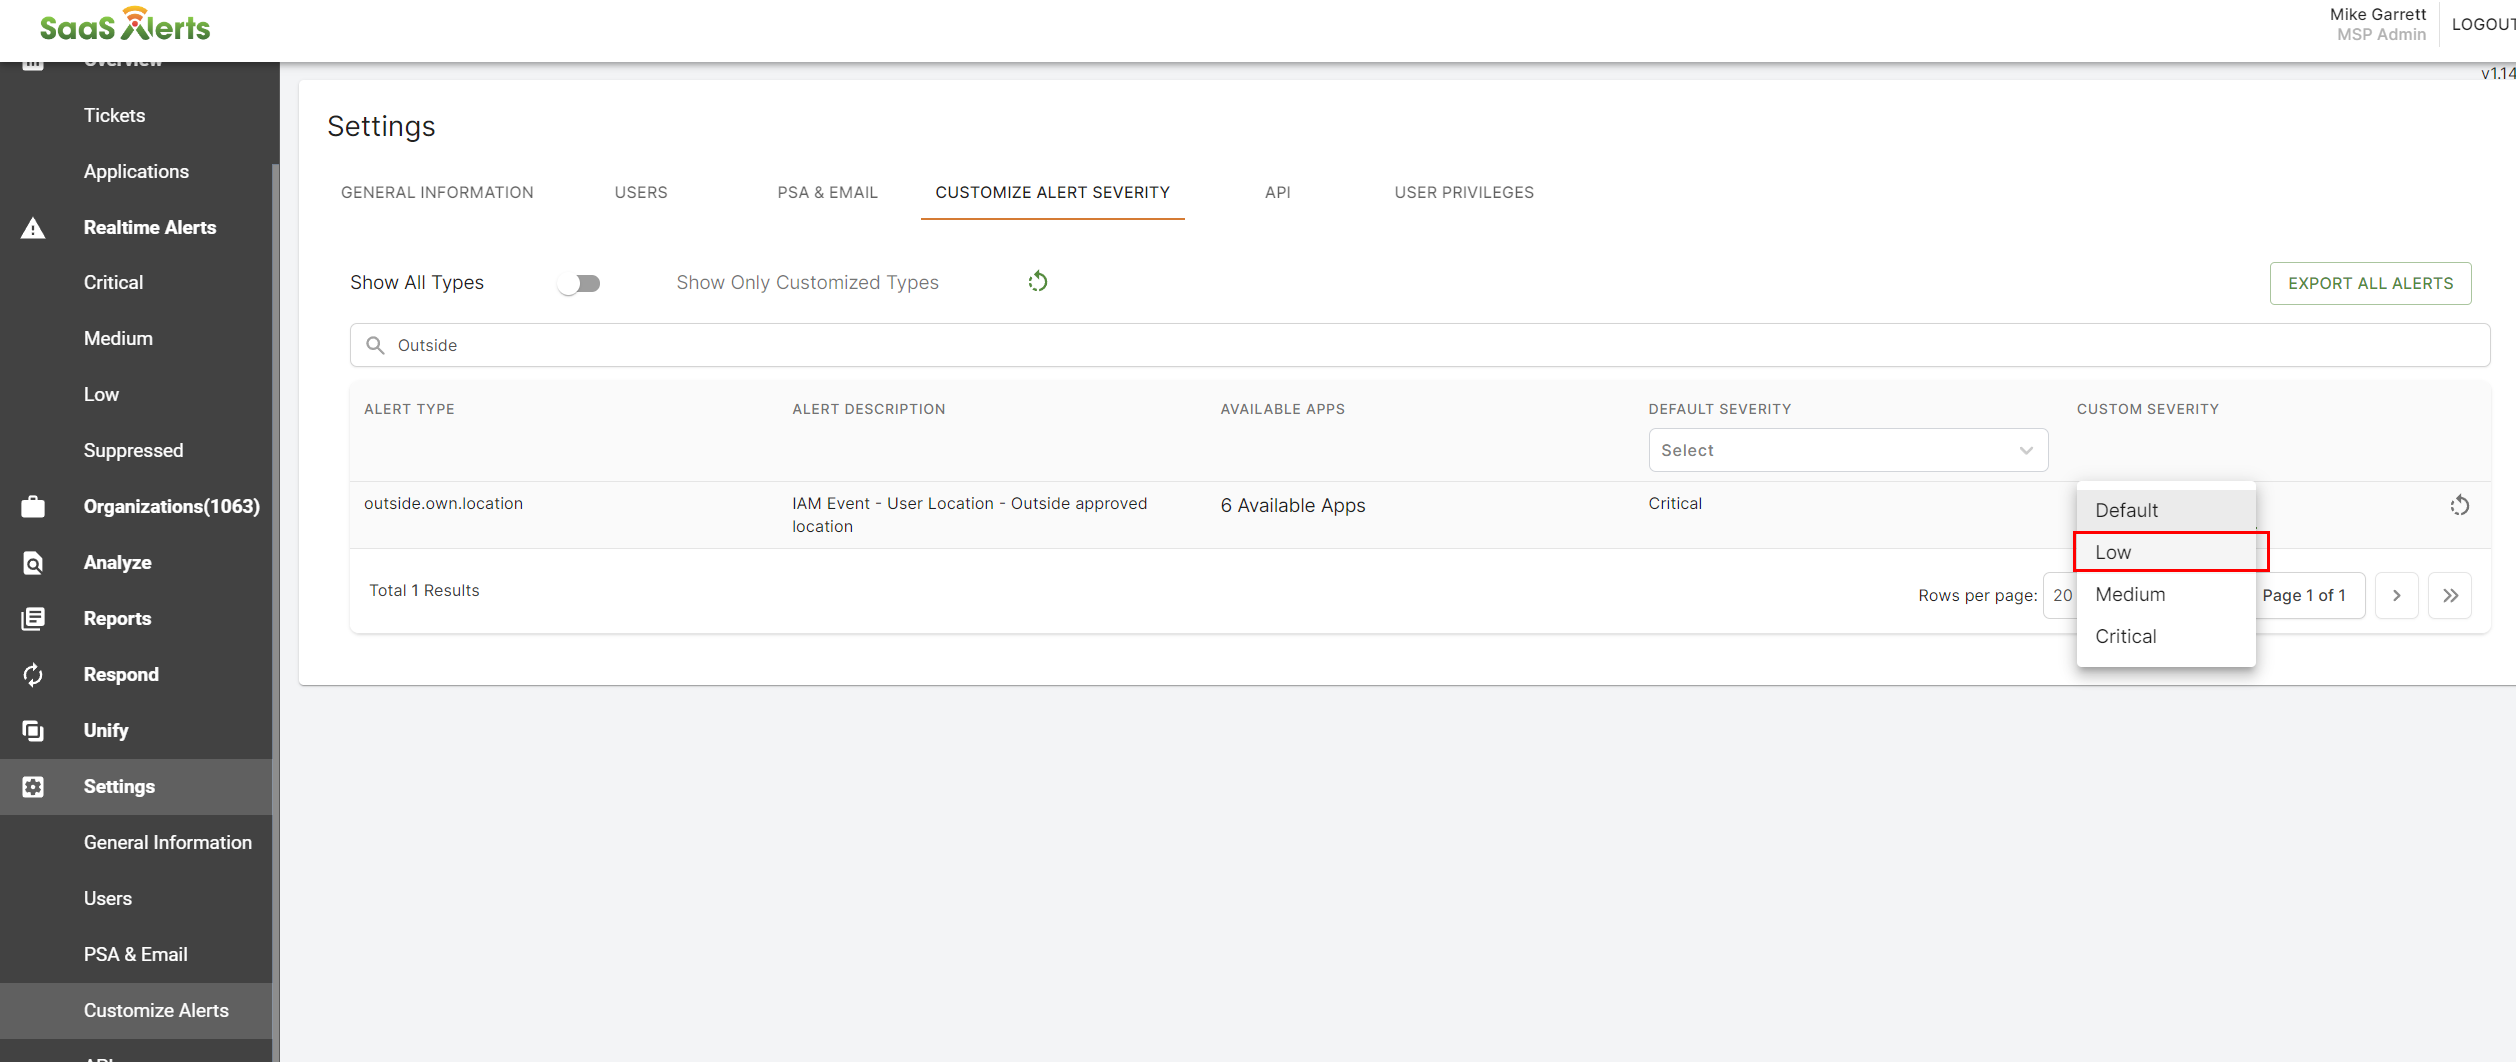Open Realtime Alerts sidebar item
2516x1062 pixels.
click(150, 227)
